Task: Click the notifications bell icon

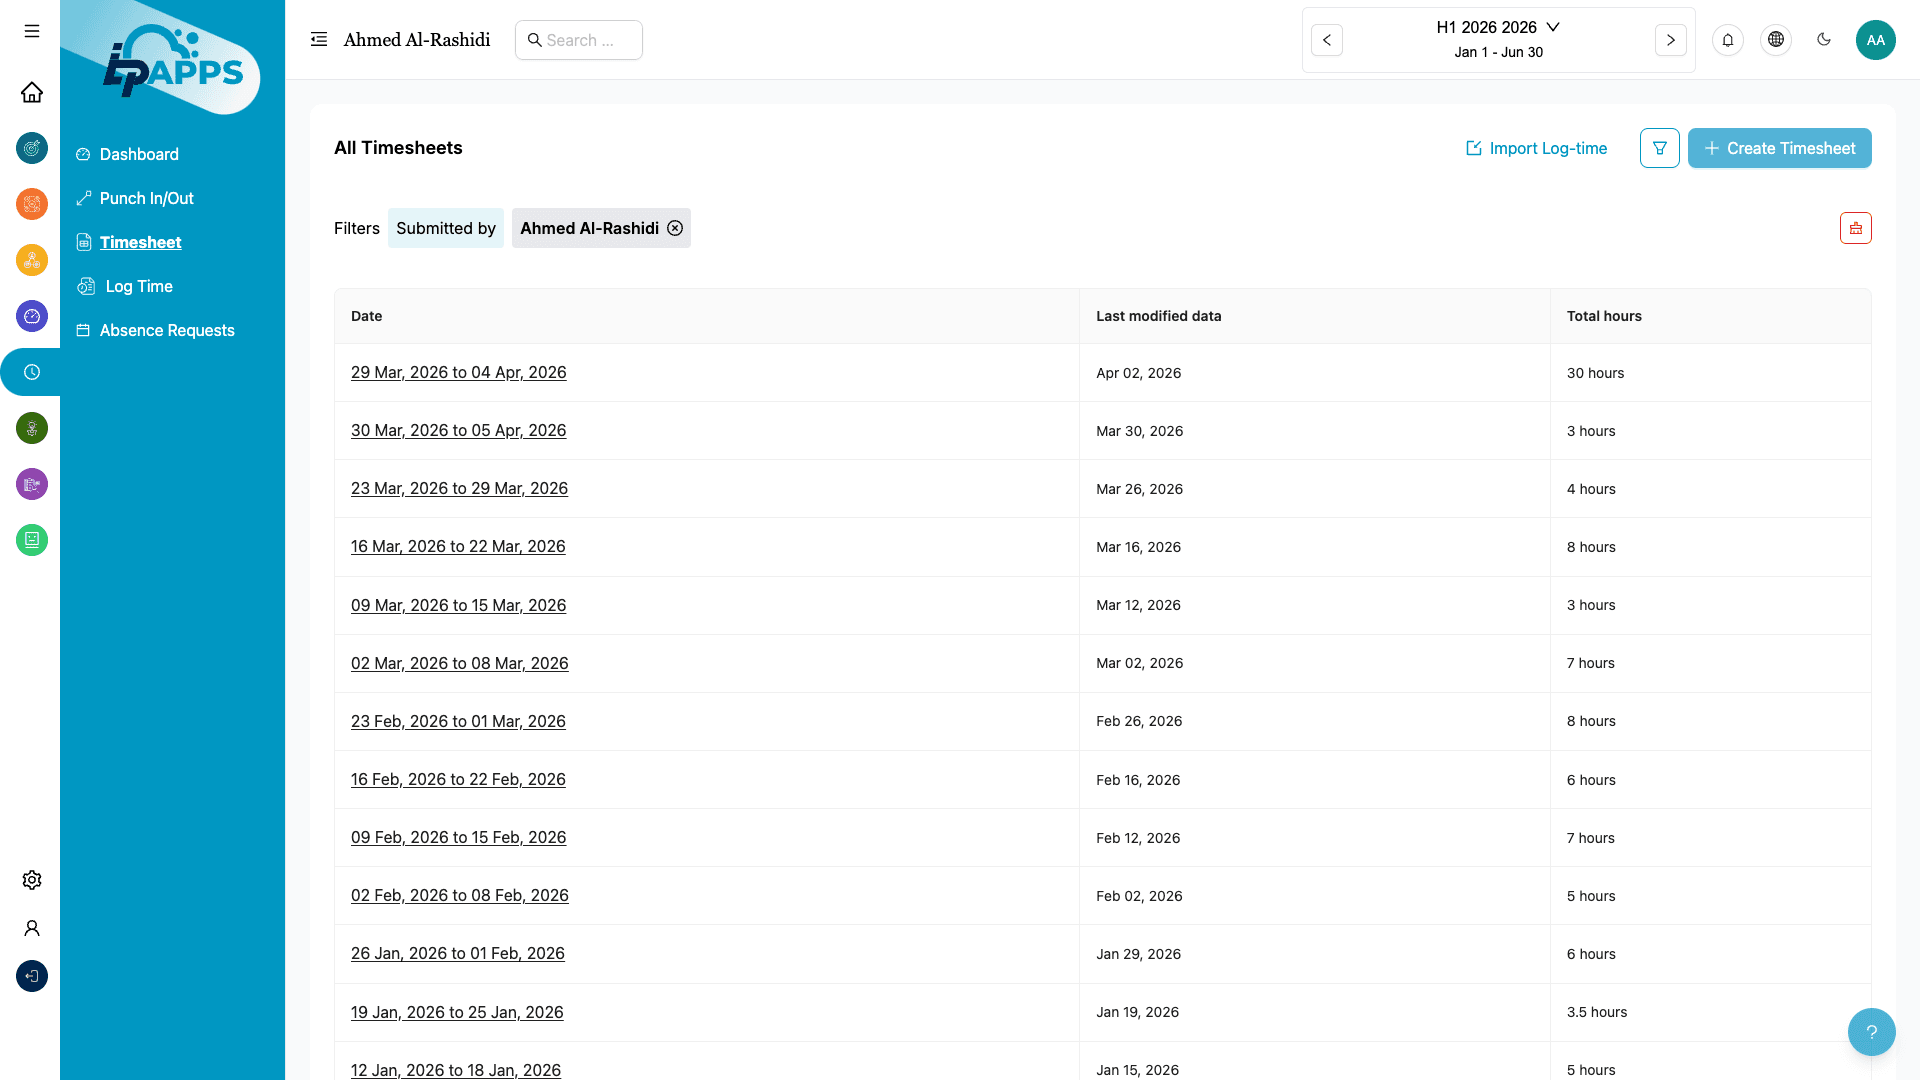Action: point(1728,40)
